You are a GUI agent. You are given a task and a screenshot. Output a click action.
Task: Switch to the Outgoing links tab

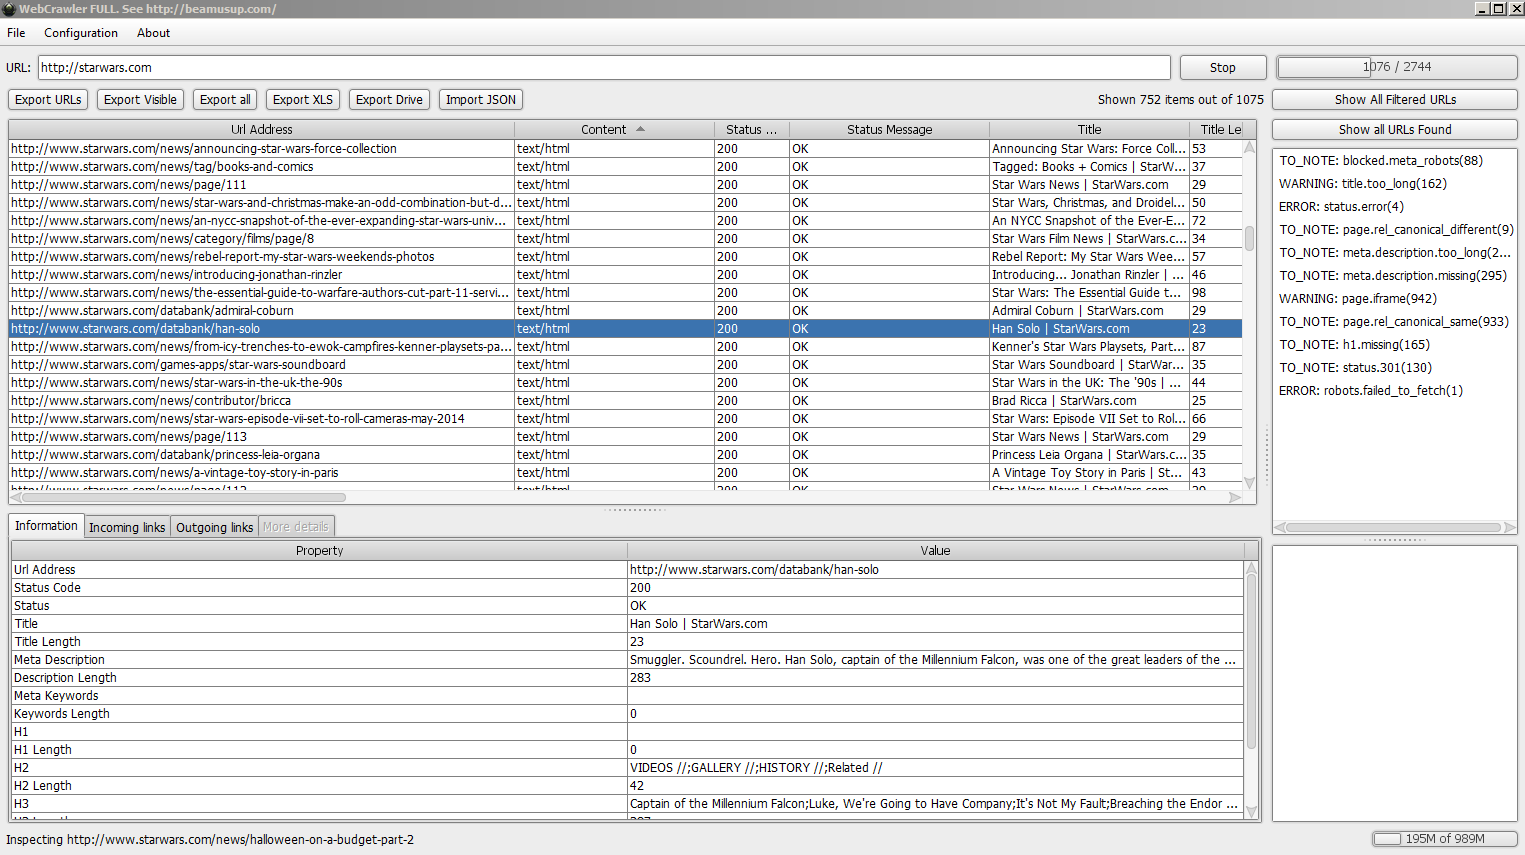click(215, 527)
